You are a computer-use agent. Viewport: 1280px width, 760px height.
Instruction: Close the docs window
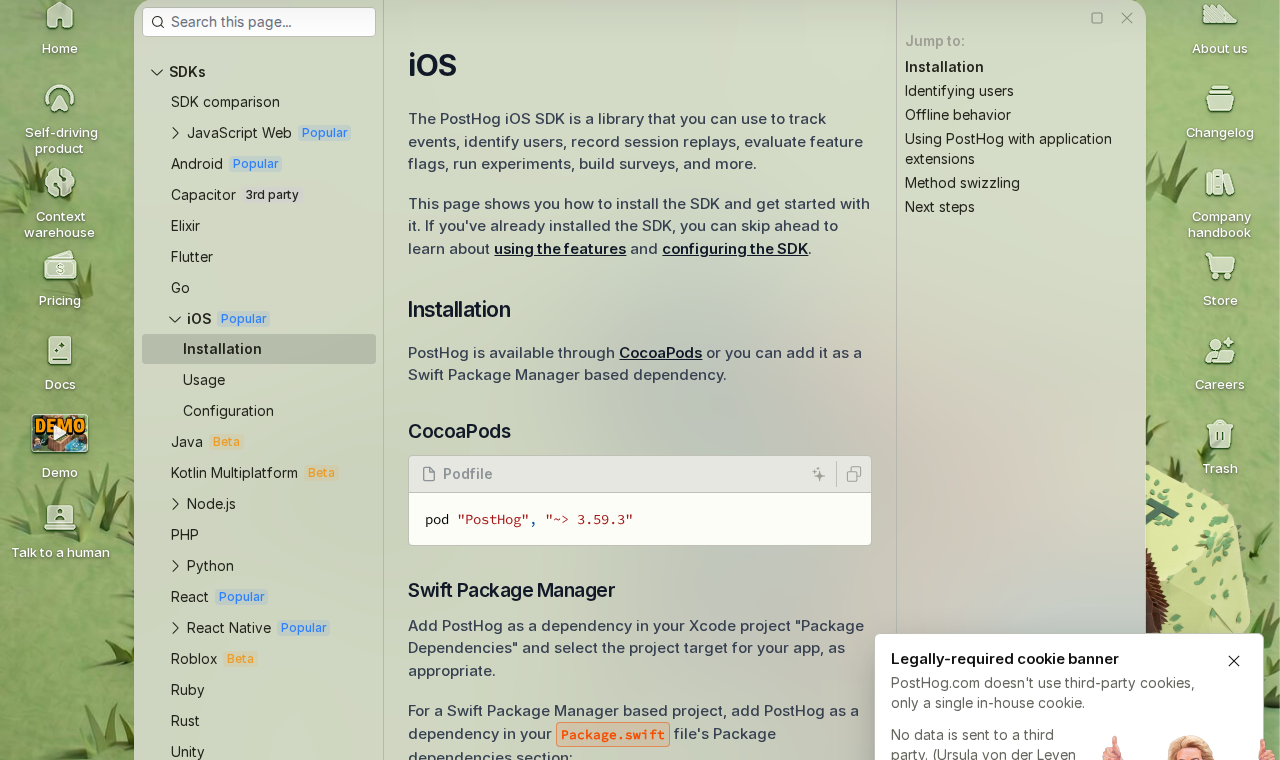pyautogui.click(x=1127, y=18)
